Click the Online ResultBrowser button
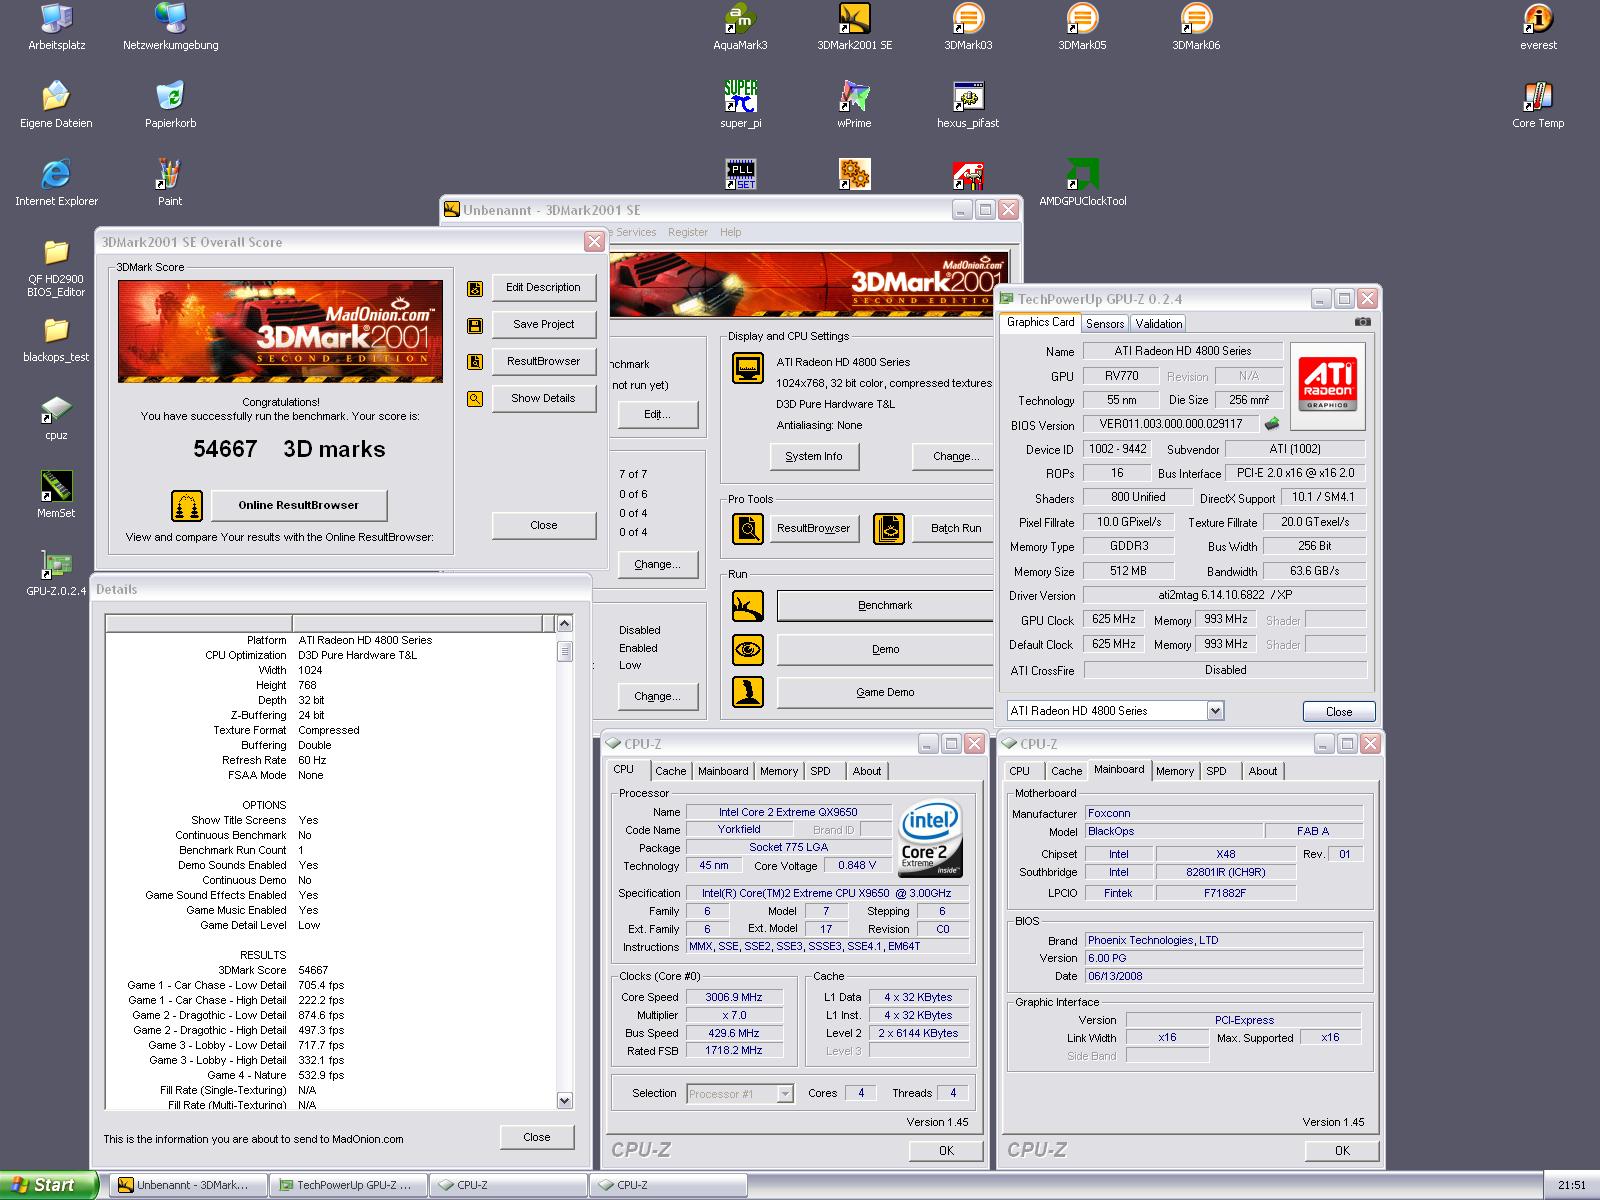 298,505
